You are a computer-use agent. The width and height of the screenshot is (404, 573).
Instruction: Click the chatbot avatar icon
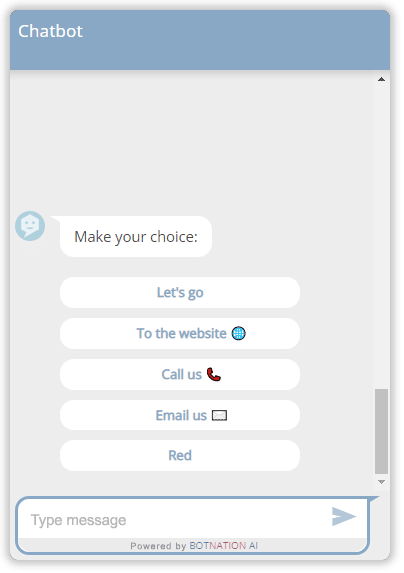coord(30,226)
